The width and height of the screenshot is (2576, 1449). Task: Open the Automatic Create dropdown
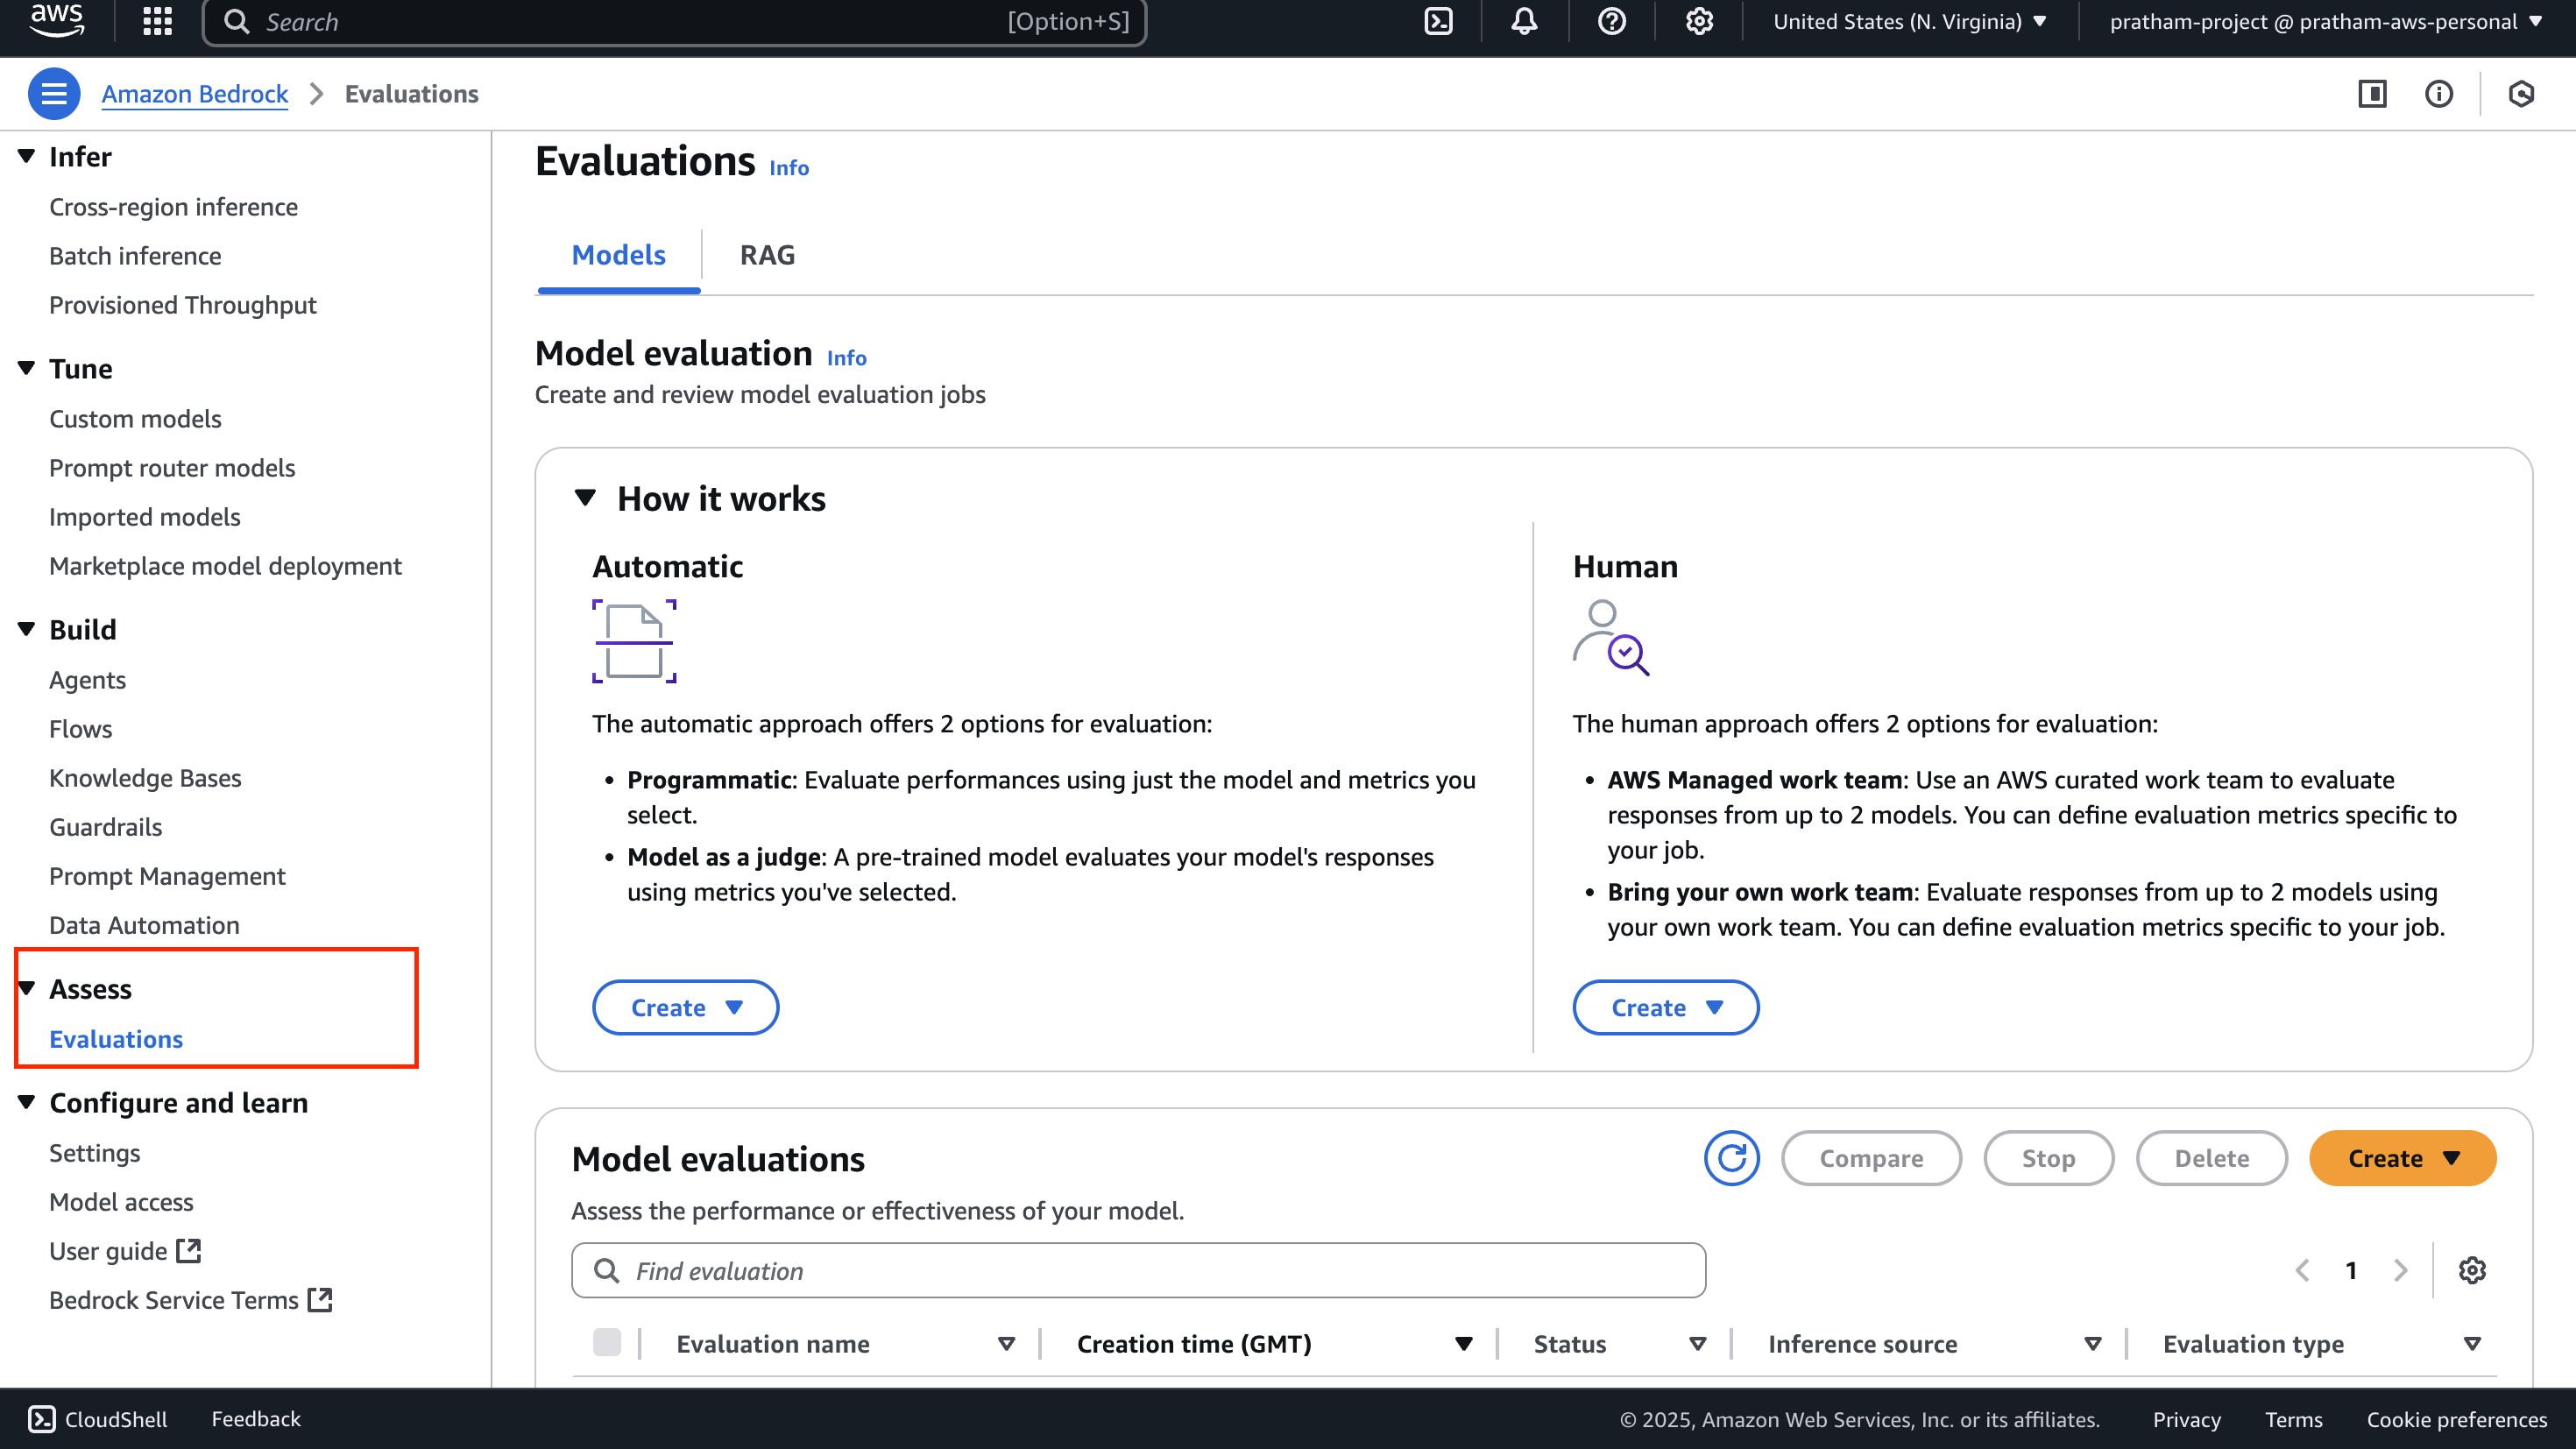[x=685, y=1007]
